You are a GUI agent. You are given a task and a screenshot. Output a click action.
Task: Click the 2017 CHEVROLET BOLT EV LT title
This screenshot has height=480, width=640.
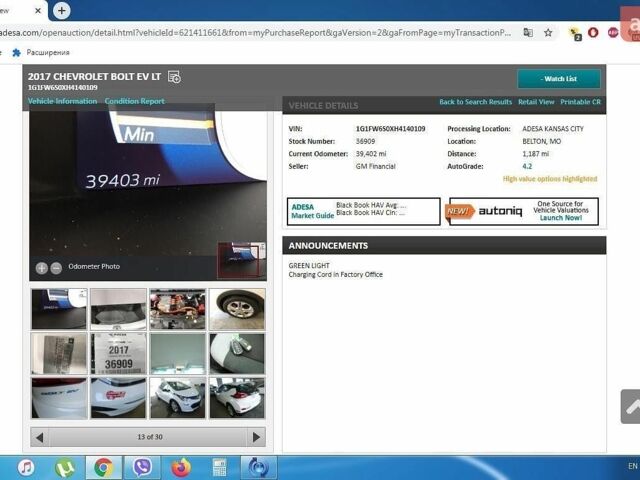click(x=94, y=77)
